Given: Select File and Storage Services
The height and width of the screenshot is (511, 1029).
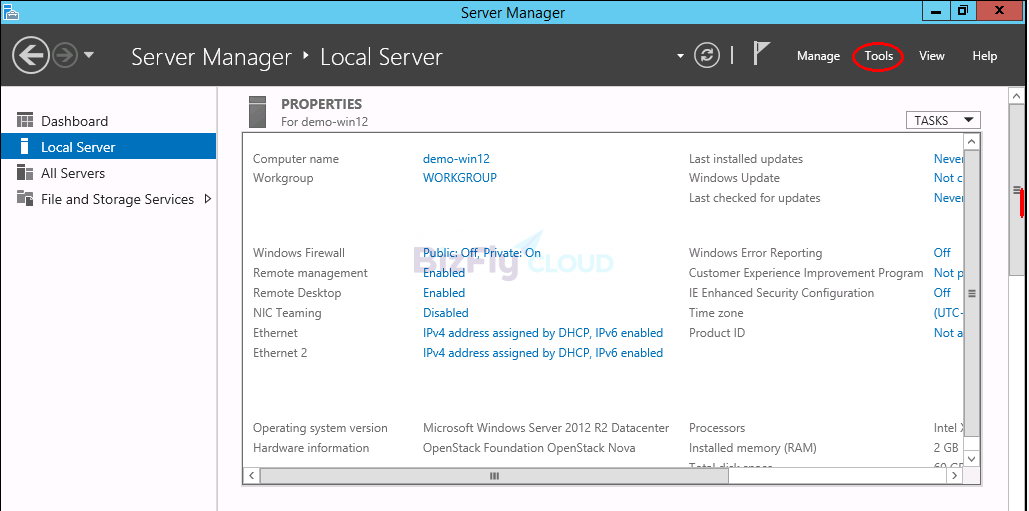Looking at the screenshot, I should [x=117, y=199].
